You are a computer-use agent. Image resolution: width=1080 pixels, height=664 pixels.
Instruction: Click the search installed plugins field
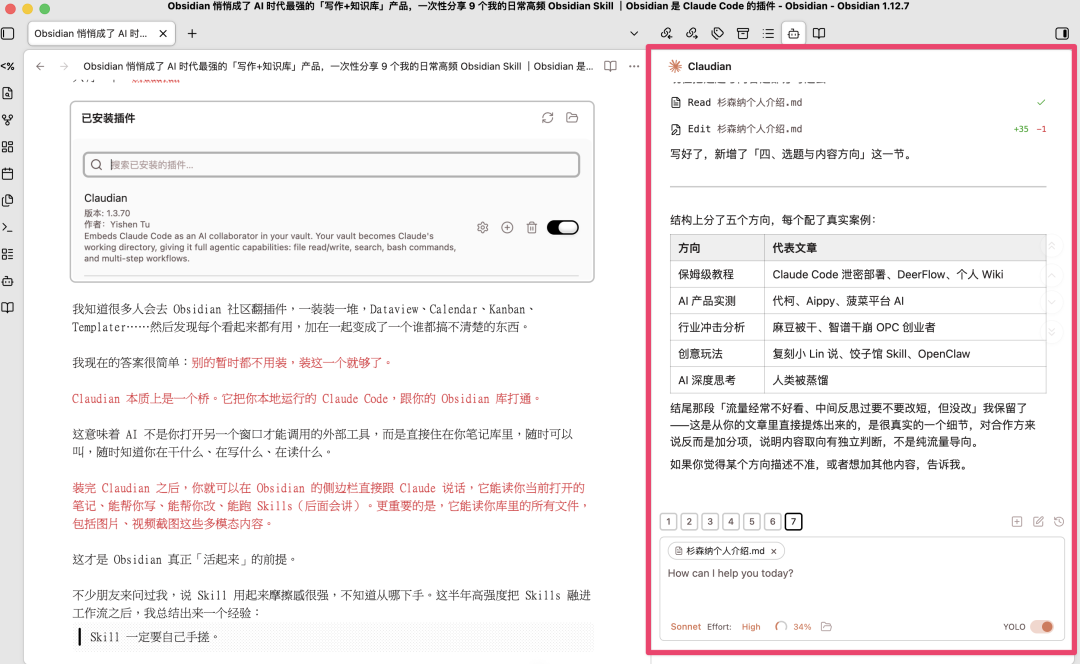[x=331, y=165]
